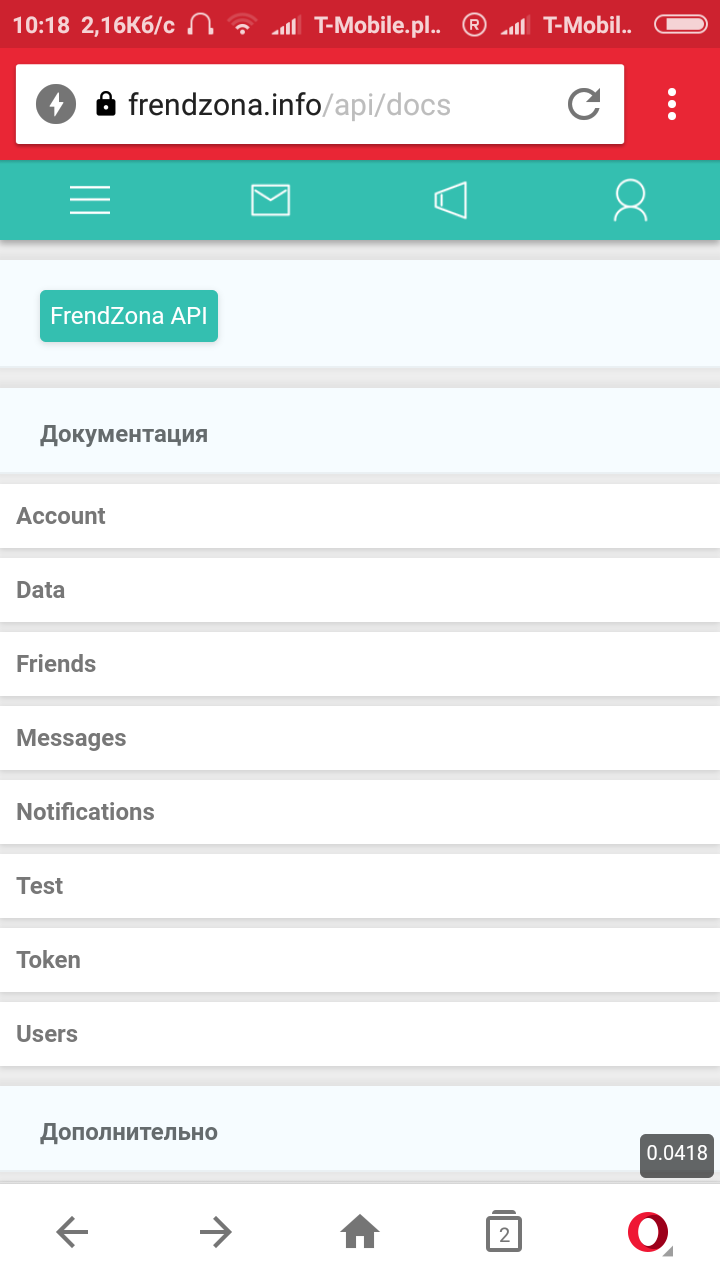
Task: Expand the Messages documentation section
Action: [71, 738]
